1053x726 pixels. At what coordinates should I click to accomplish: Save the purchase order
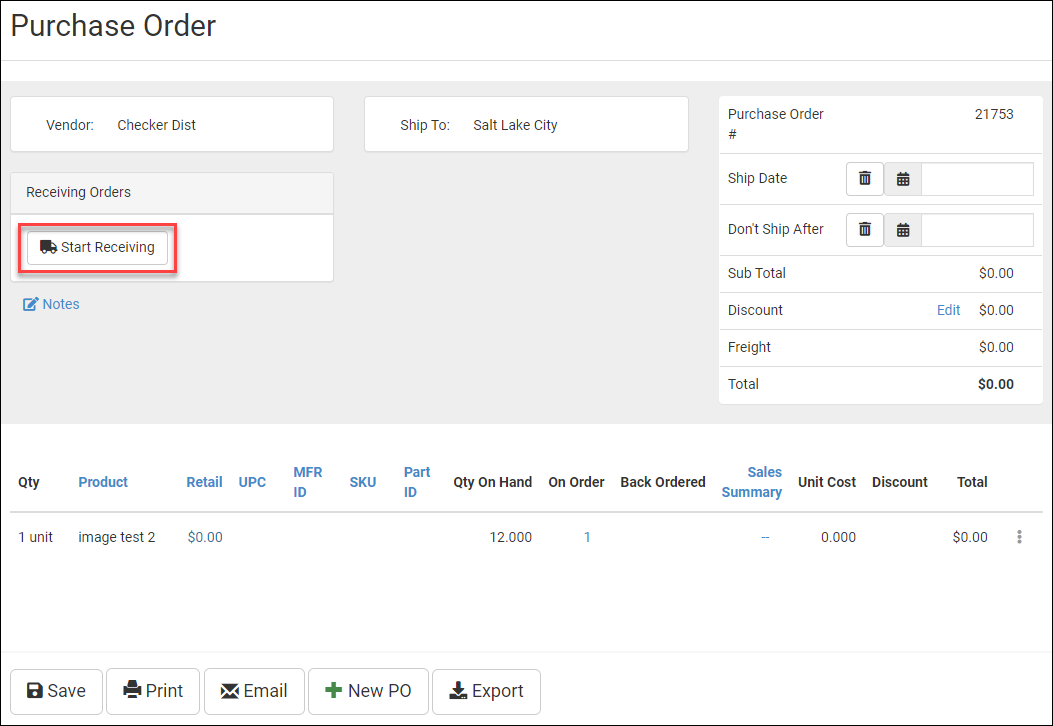point(56,691)
